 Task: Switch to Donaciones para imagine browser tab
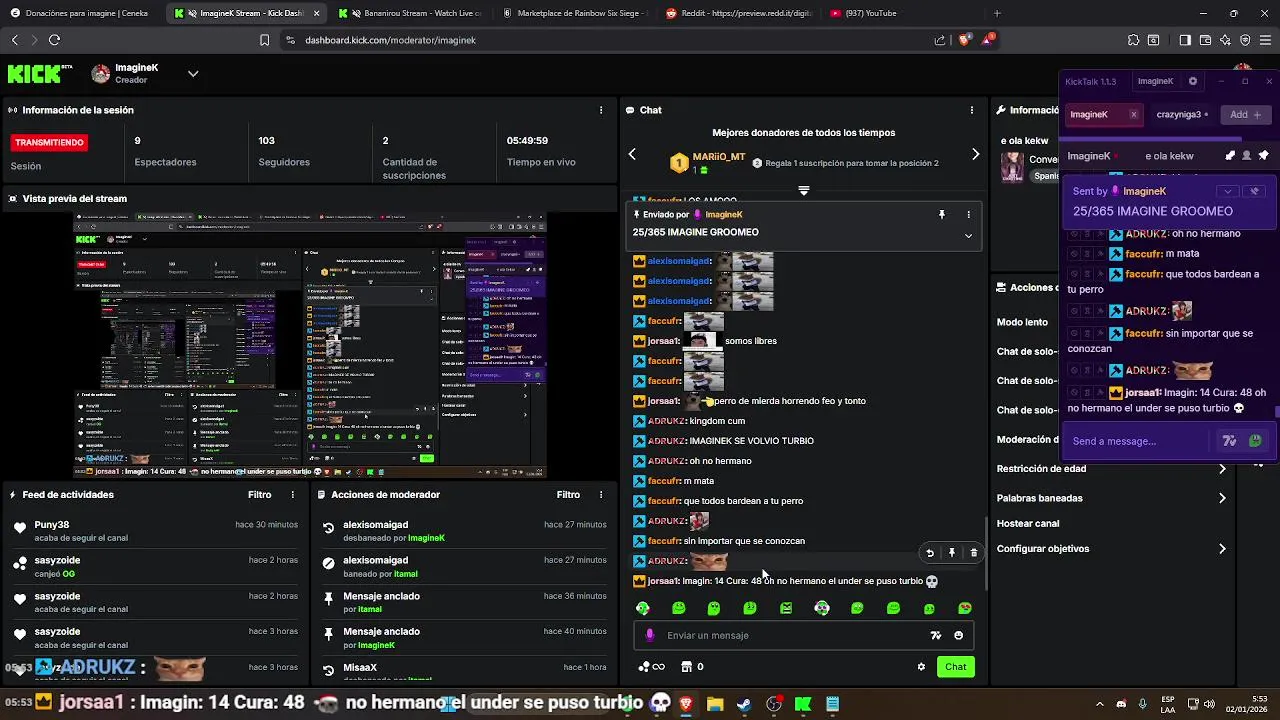point(82,13)
